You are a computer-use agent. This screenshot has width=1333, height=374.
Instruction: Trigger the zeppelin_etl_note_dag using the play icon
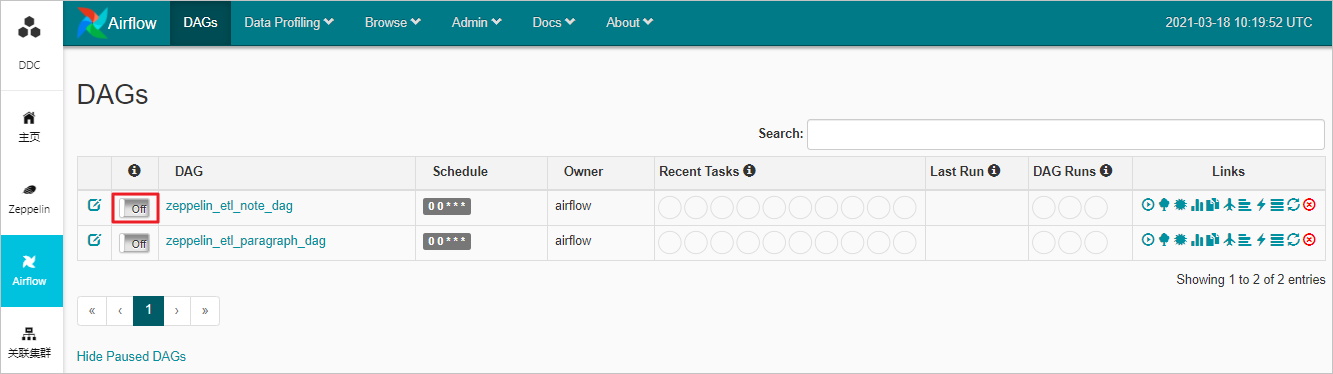click(x=1148, y=204)
